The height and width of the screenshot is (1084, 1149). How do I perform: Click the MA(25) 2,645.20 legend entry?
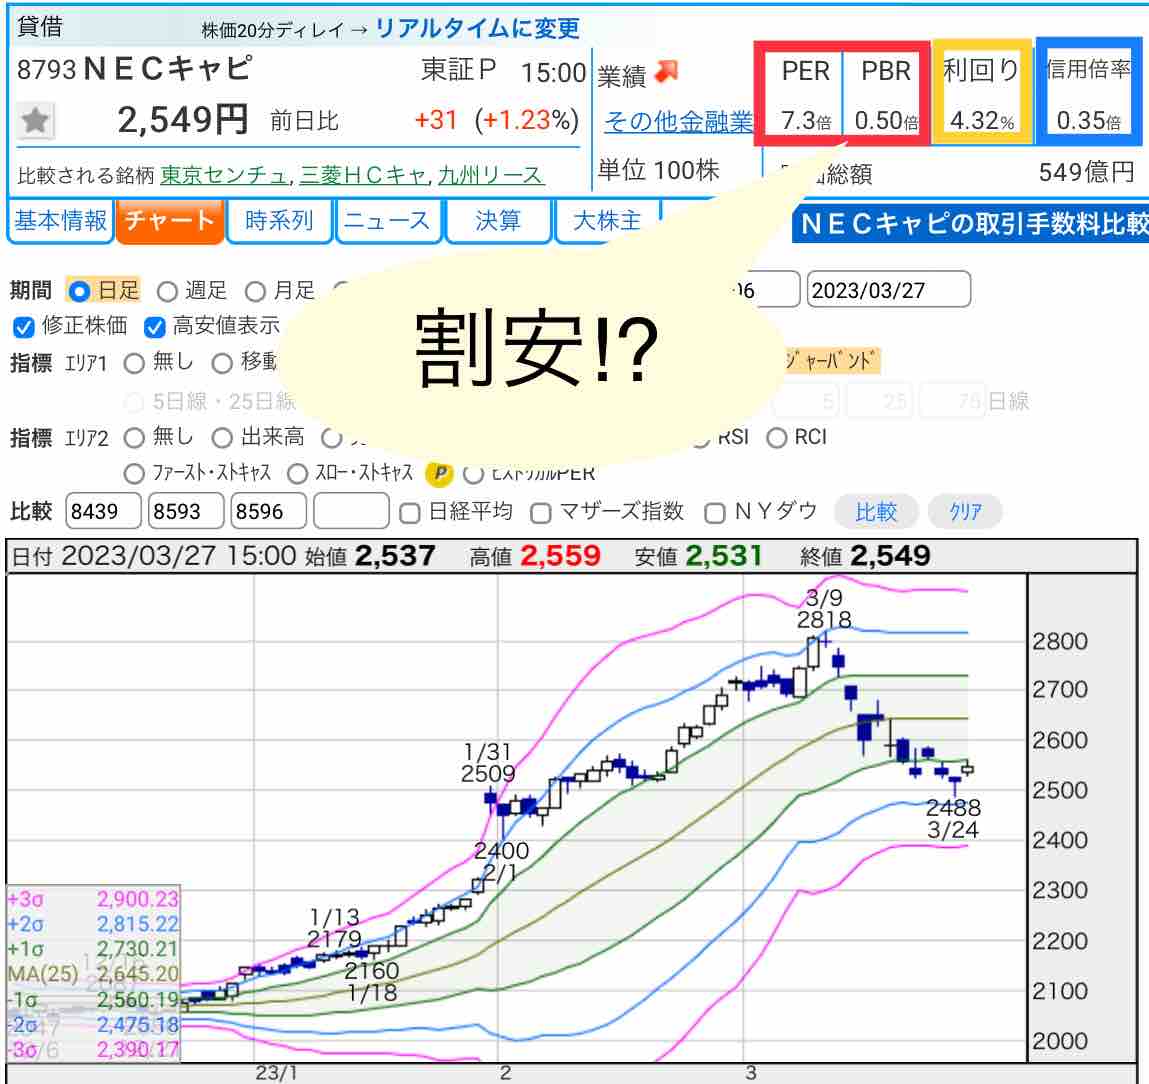coord(93,974)
